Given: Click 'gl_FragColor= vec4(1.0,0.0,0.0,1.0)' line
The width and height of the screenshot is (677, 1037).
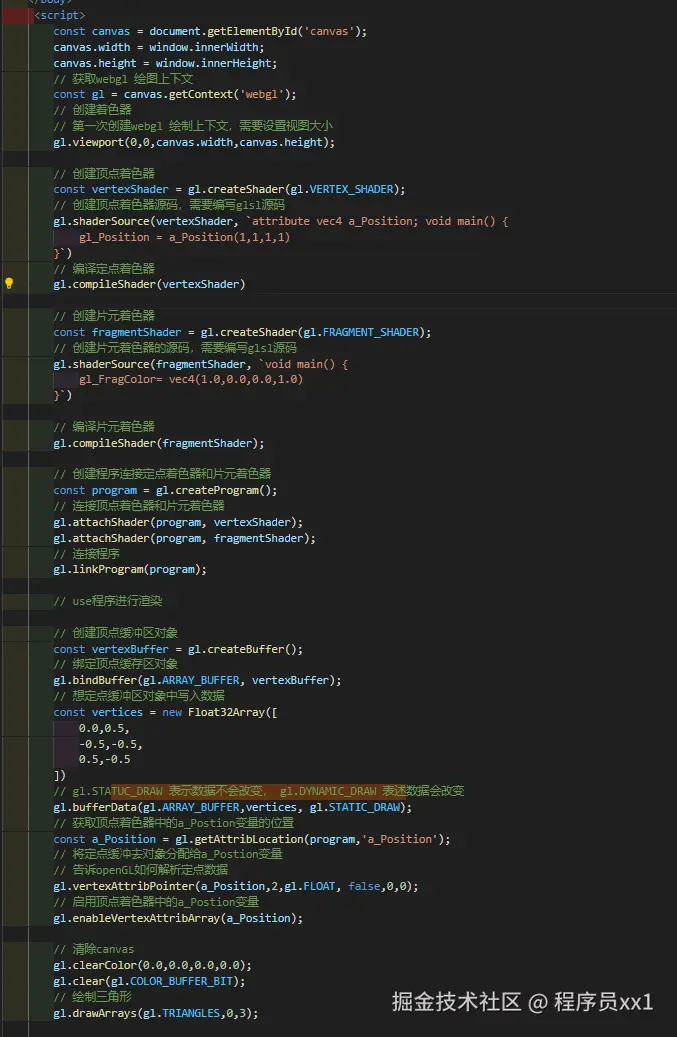Looking at the screenshot, I should 191,380.
